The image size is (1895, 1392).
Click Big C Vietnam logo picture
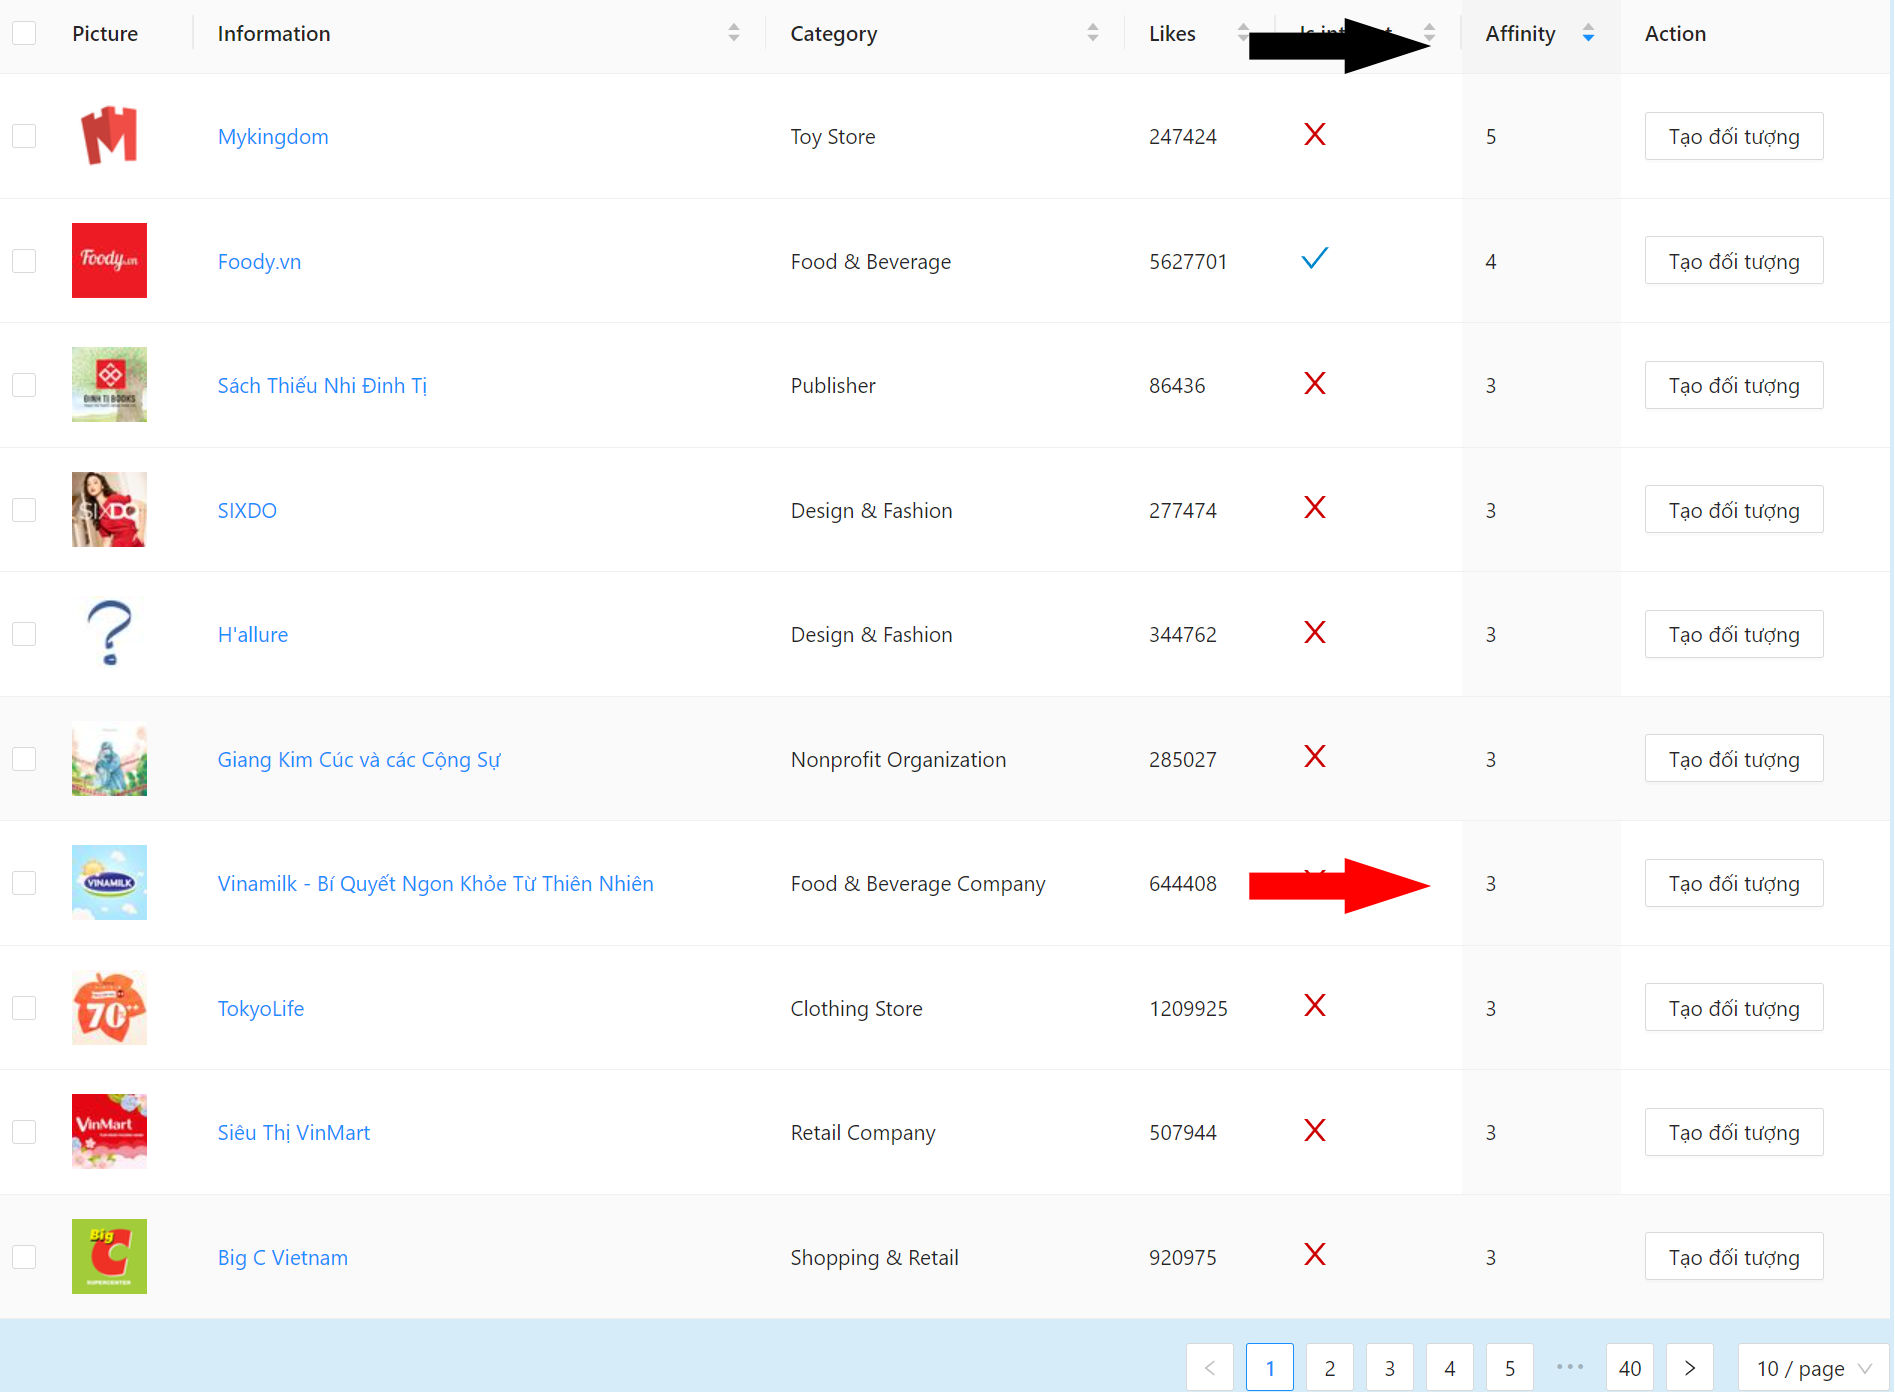coord(109,1256)
